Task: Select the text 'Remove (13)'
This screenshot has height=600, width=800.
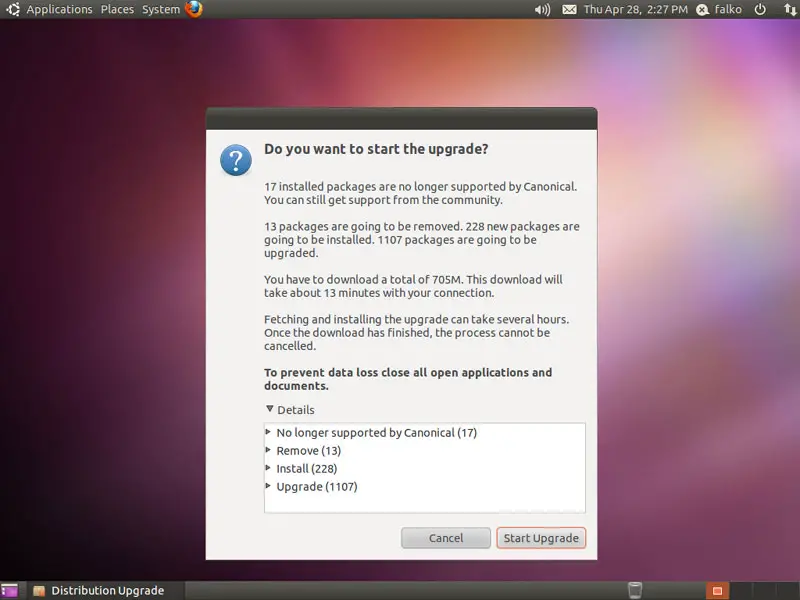Action: (309, 451)
